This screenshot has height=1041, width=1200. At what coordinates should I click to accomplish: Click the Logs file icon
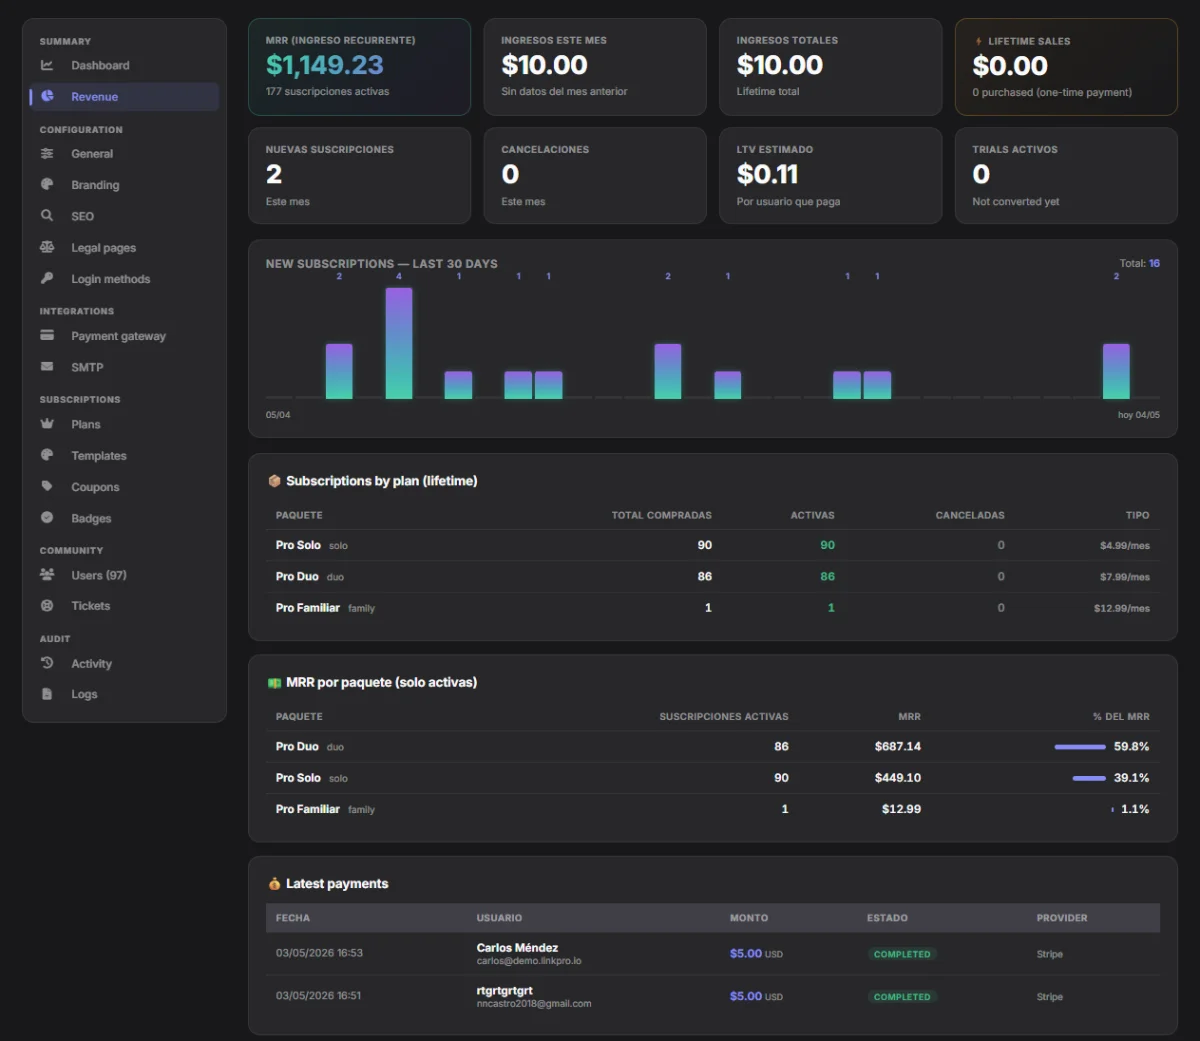[x=47, y=694]
